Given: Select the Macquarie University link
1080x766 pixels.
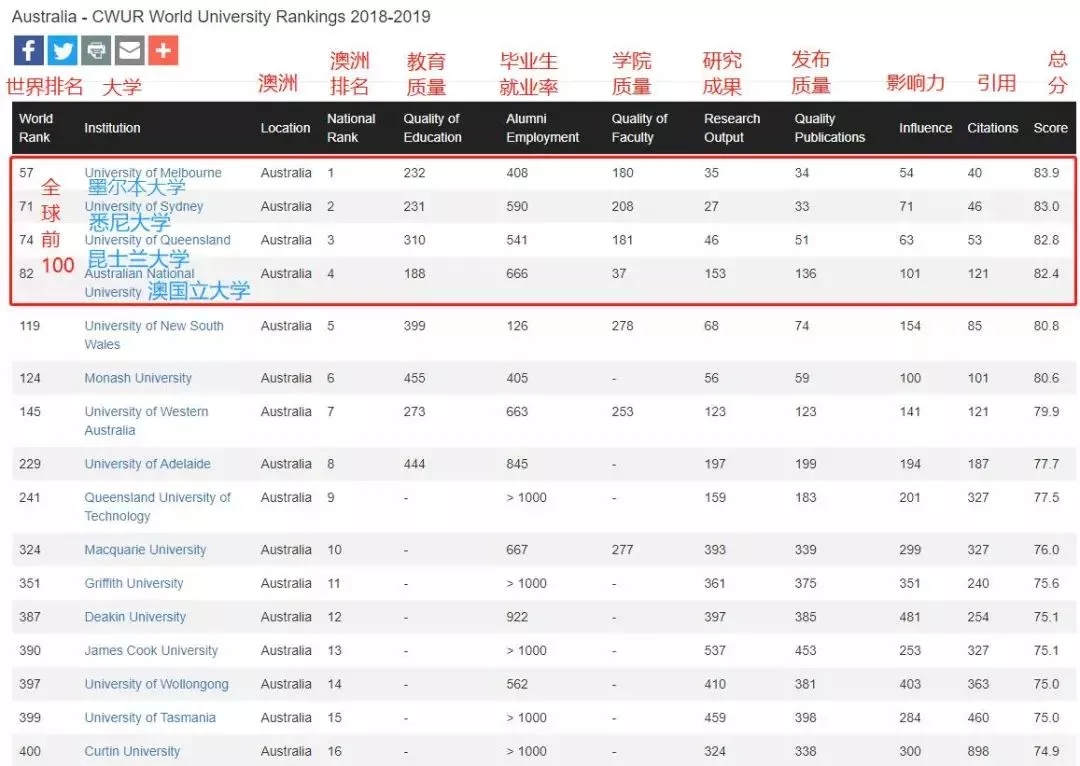Looking at the screenshot, I should [x=145, y=550].
